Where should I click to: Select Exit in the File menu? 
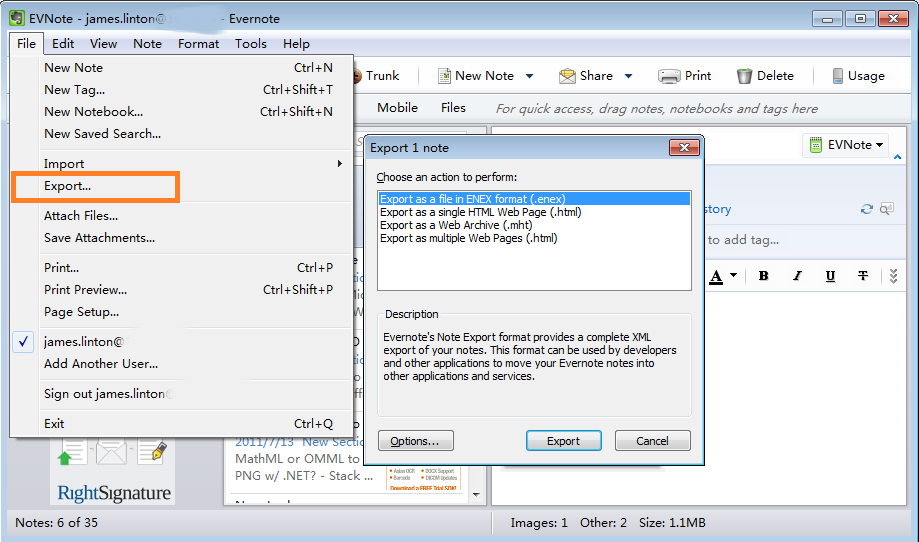pos(182,424)
